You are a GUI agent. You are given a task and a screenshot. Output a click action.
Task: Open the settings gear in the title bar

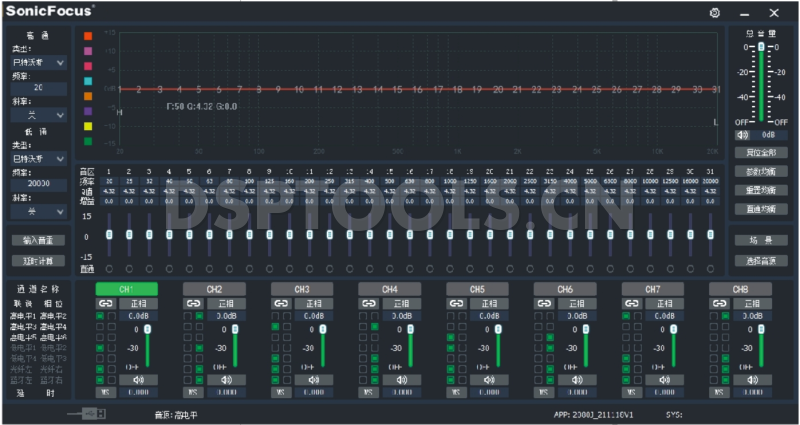(x=715, y=13)
